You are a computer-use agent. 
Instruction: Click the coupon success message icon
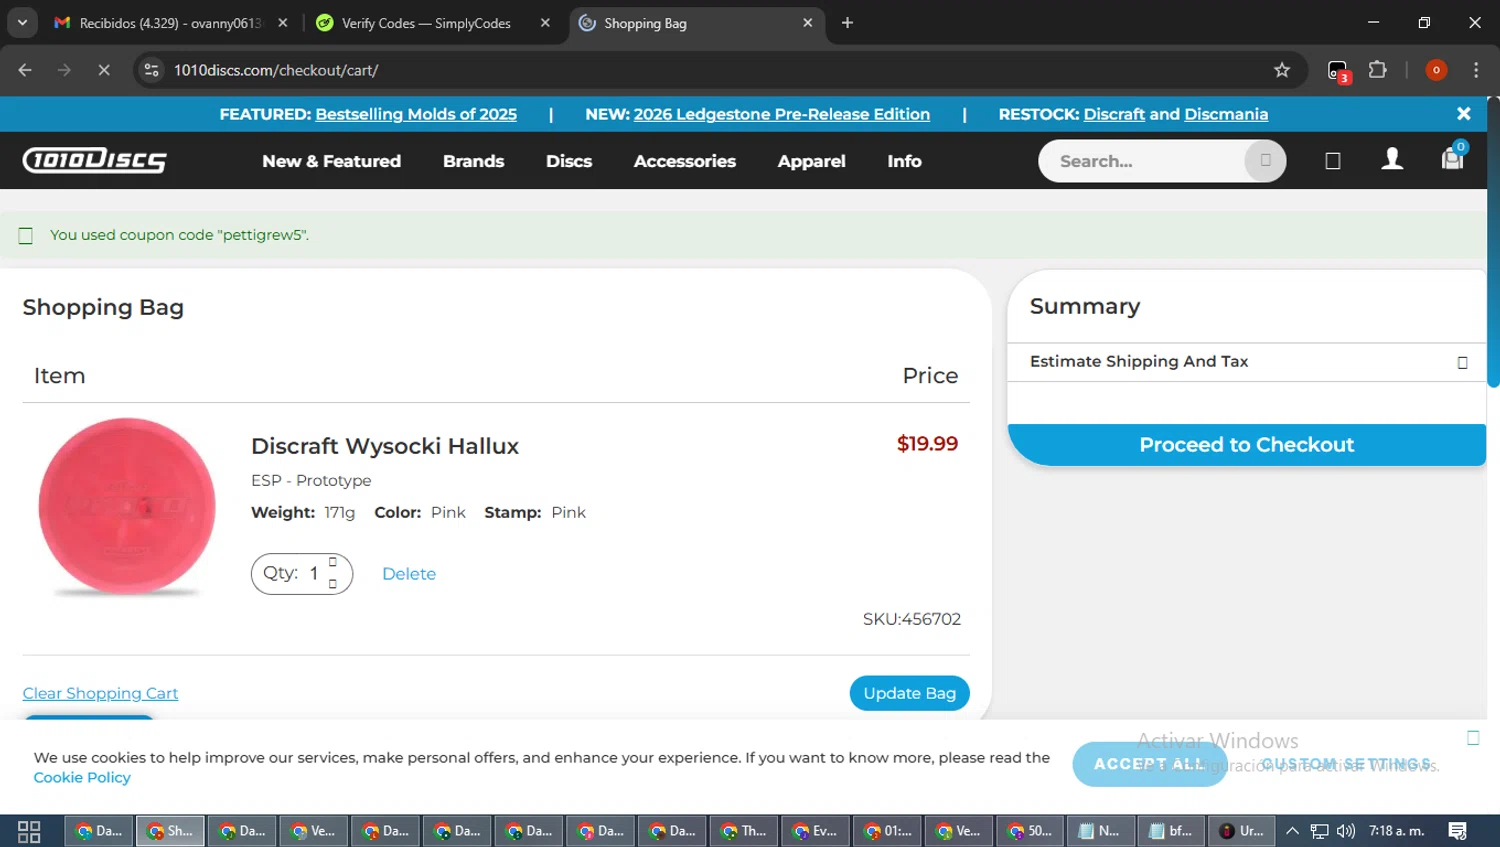pos(26,236)
